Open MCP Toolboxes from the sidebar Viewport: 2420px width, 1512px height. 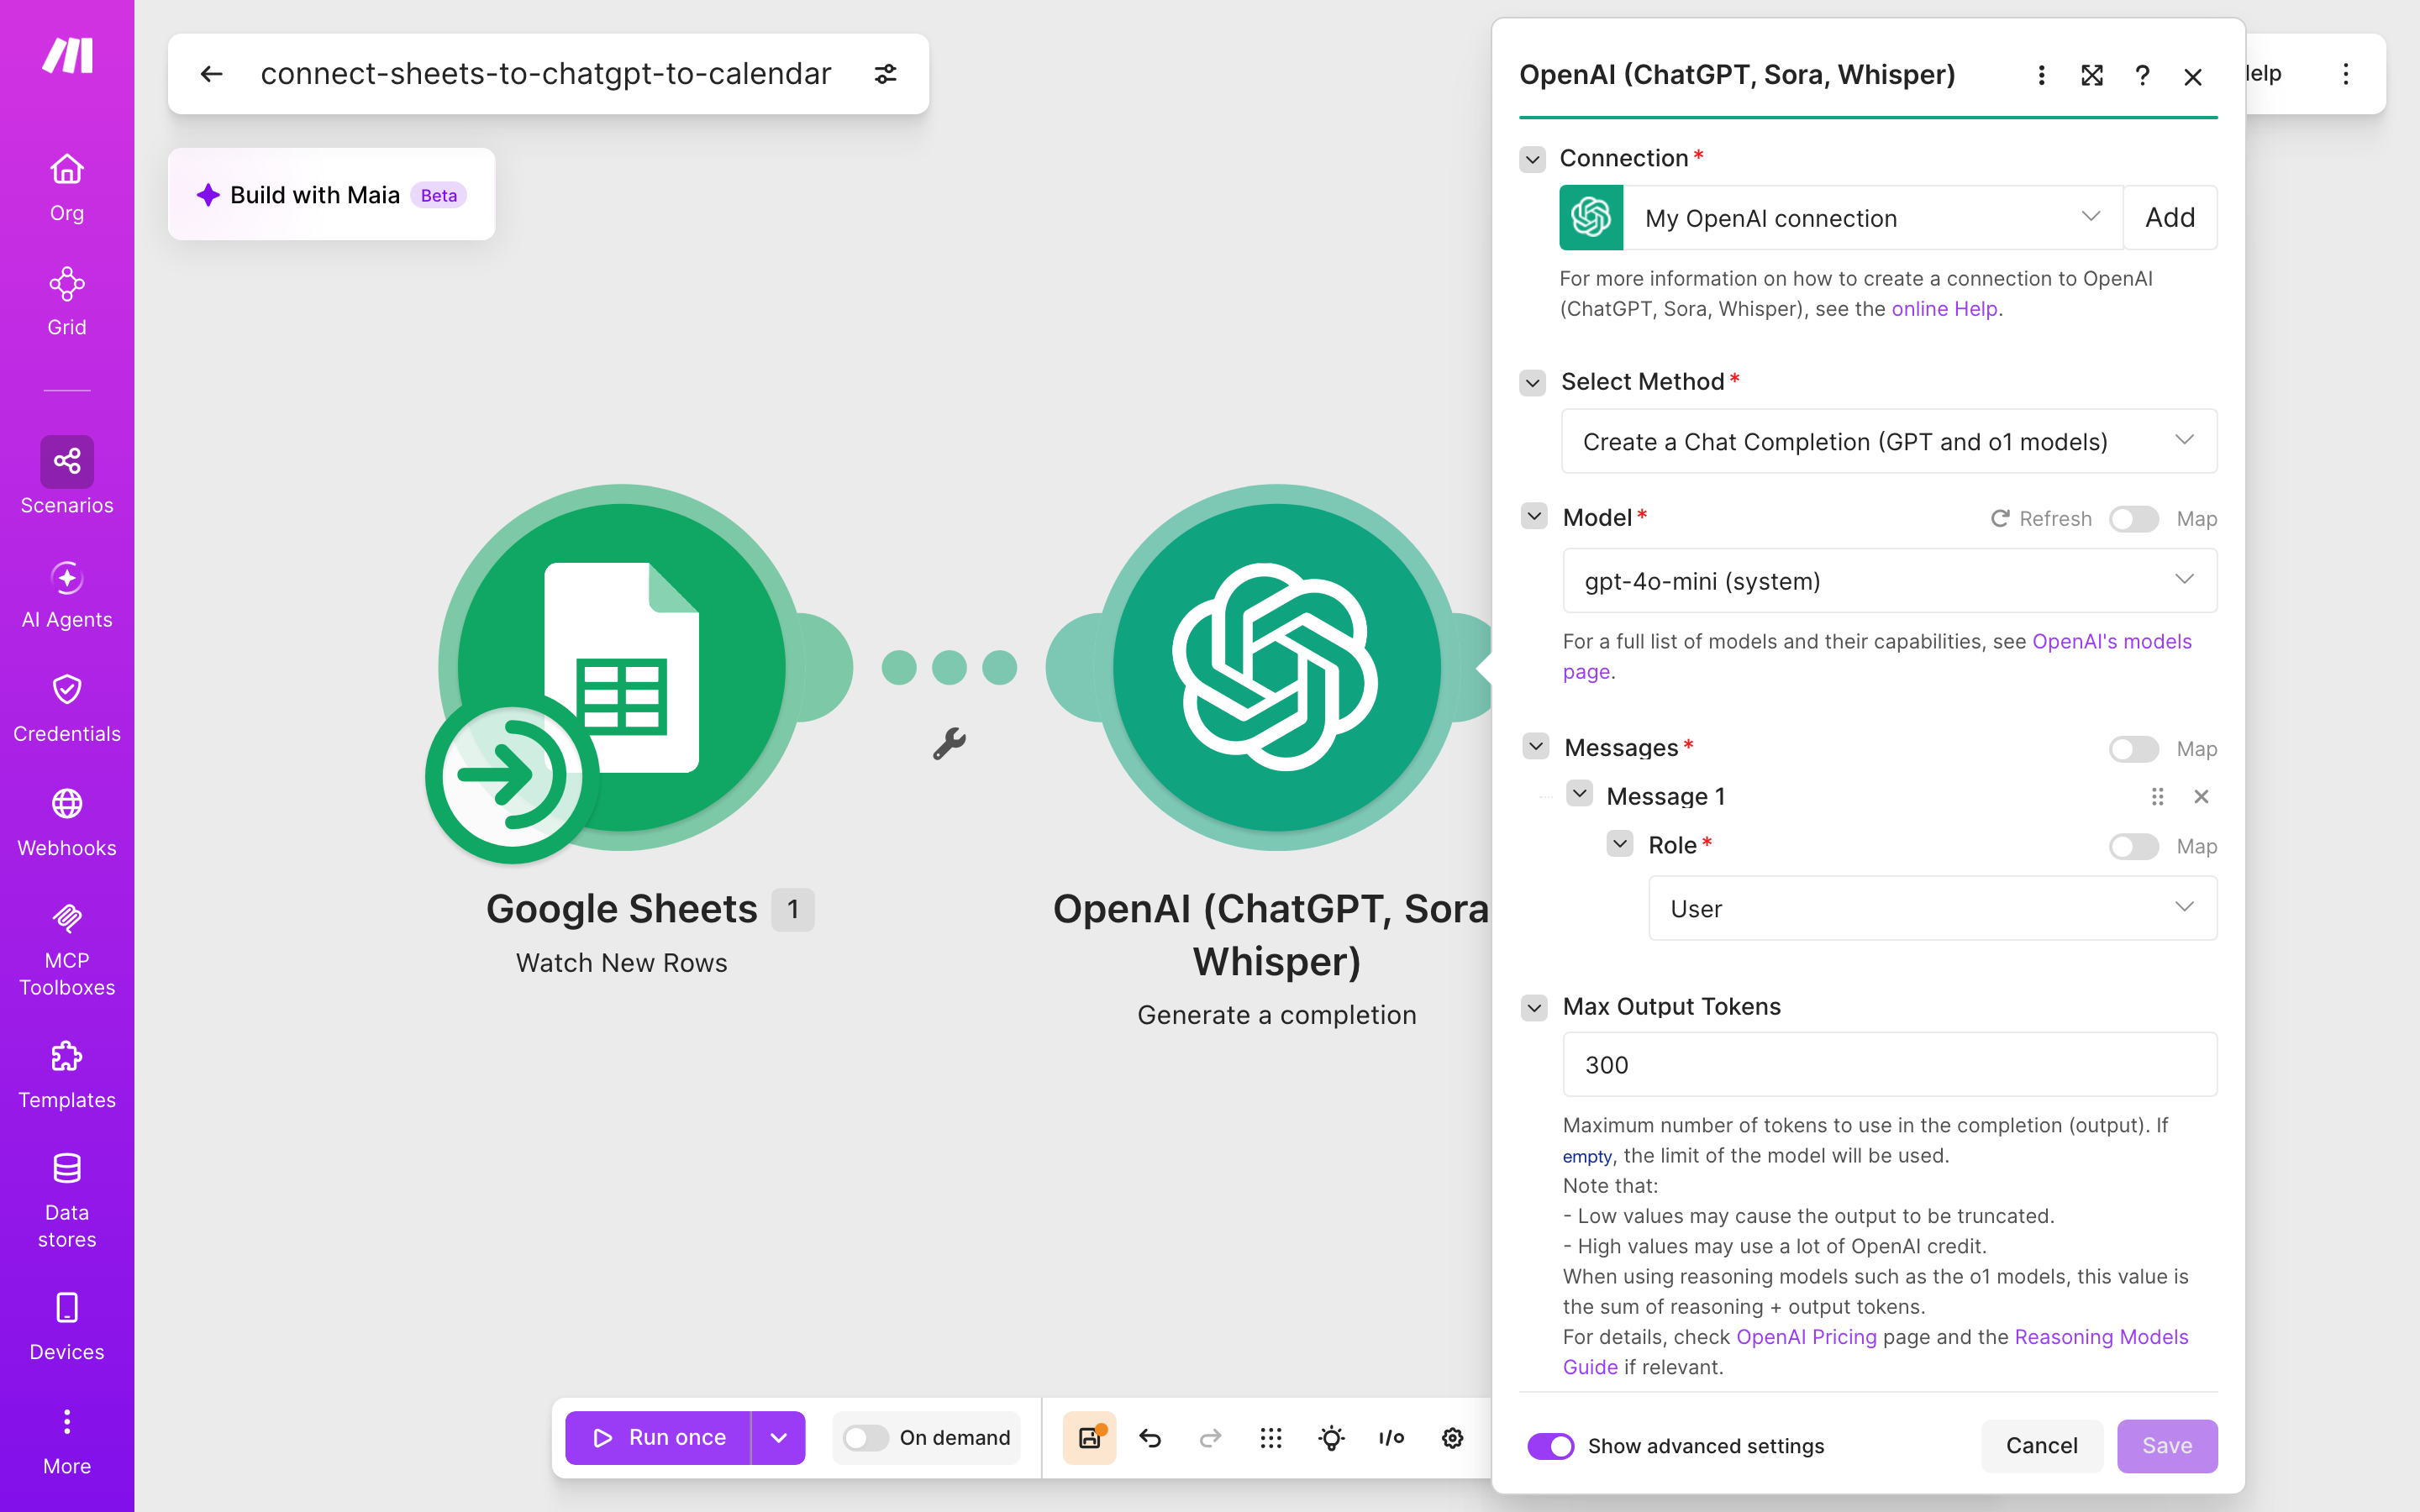coord(67,949)
